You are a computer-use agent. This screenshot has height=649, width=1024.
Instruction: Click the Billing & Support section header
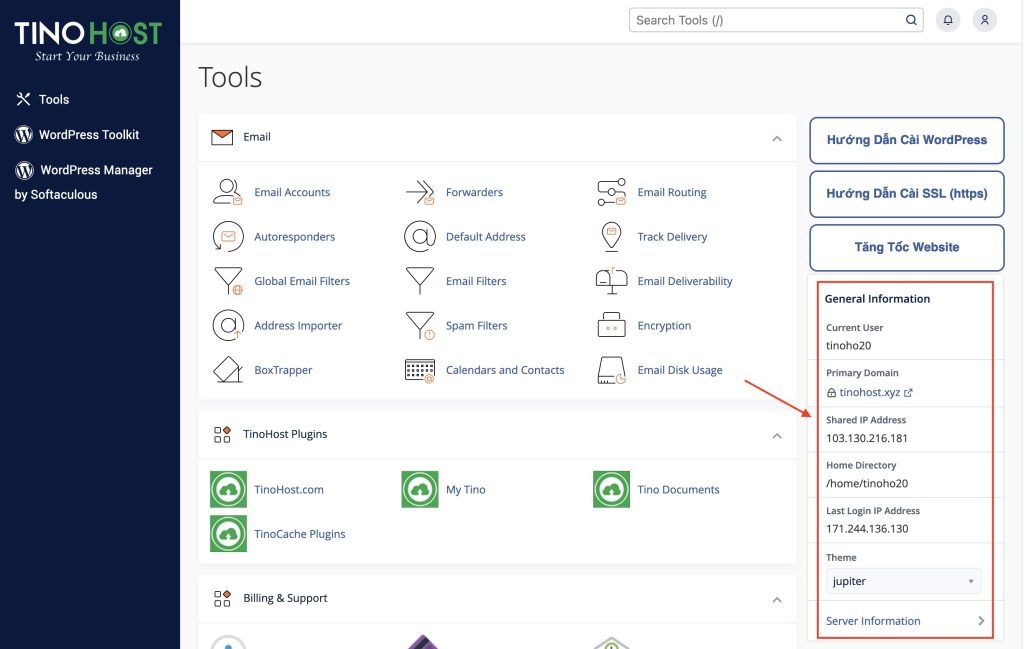[285, 598]
